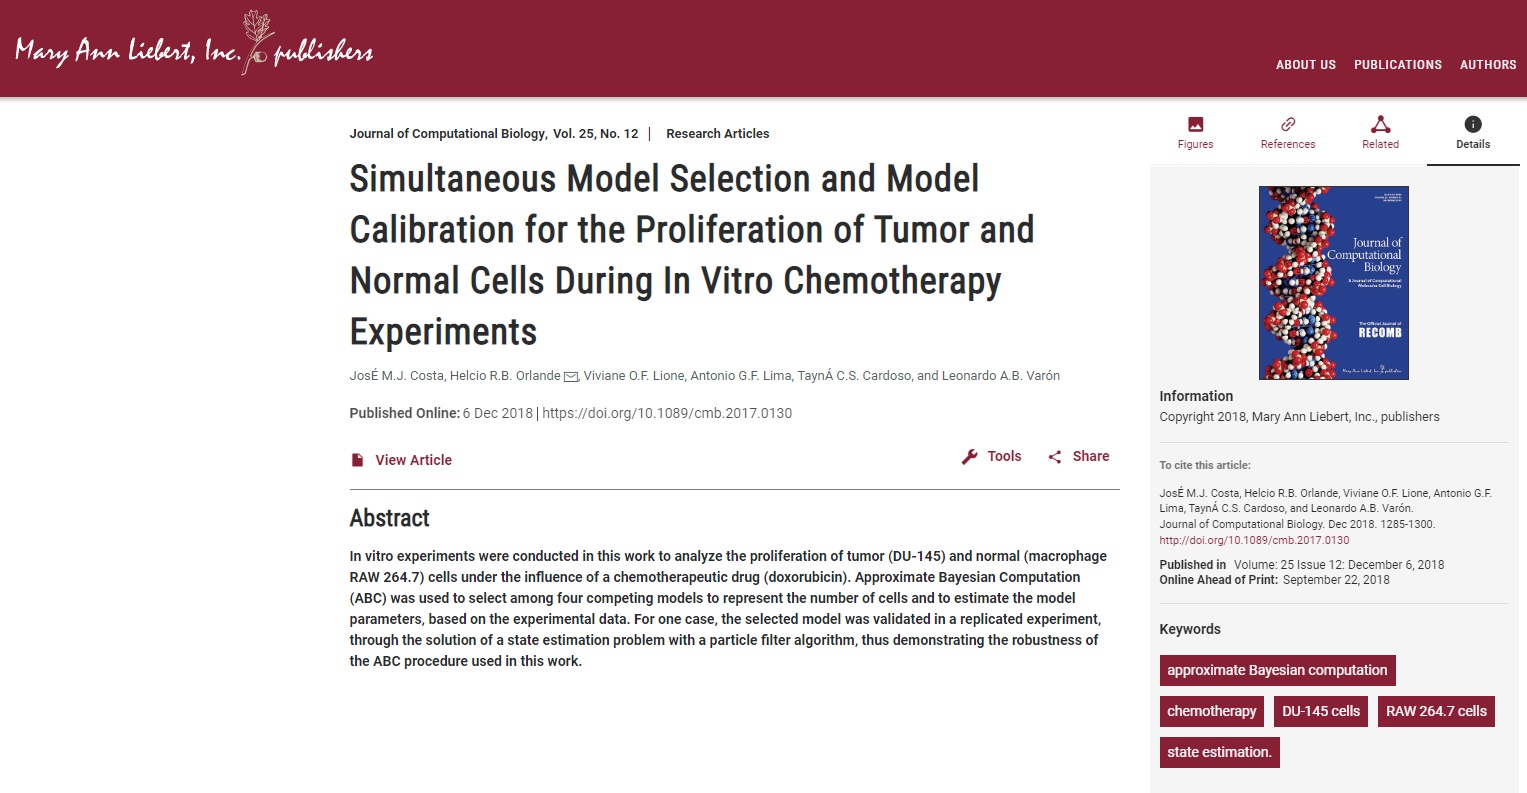This screenshot has height=793, width=1527.
Task: Select the 'RAW 264.7 cells' keyword tag
Action: [1436, 711]
